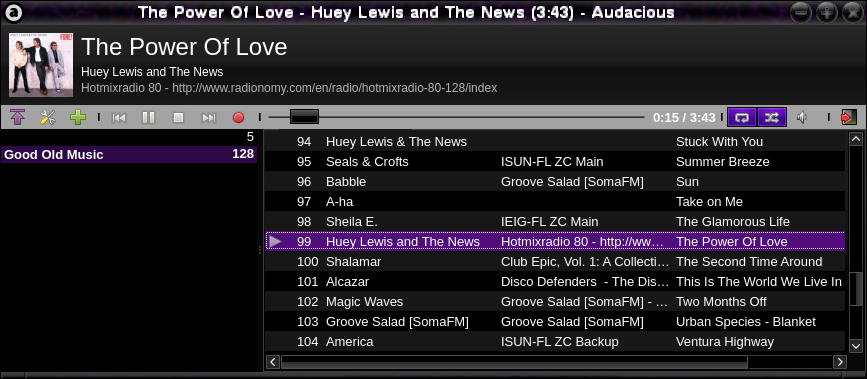The image size is (867, 379).
Task: Click the speaker volume icon
Action: click(x=802, y=117)
